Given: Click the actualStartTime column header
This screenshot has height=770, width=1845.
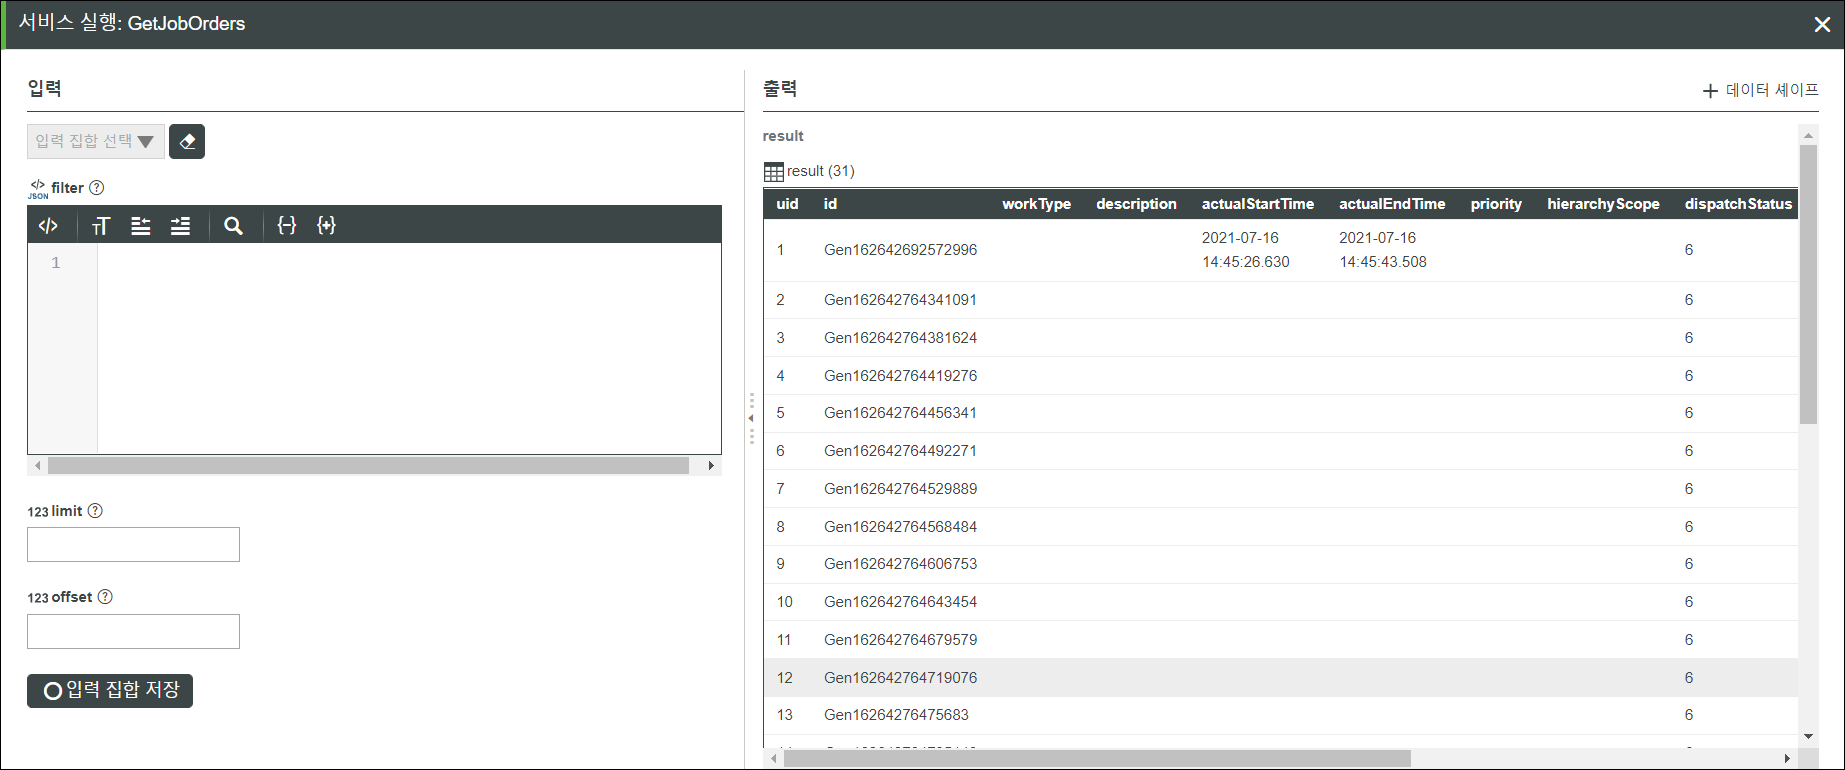Looking at the screenshot, I should [x=1258, y=204].
